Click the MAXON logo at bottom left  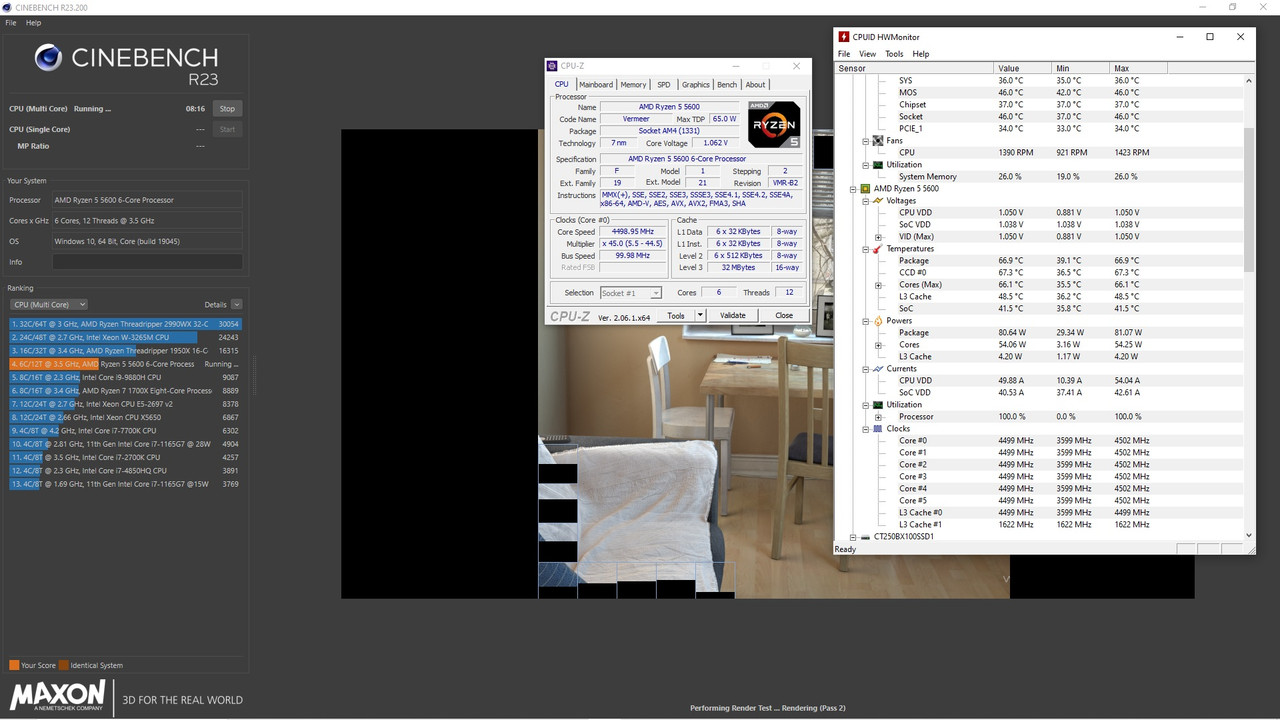point(57,694)
